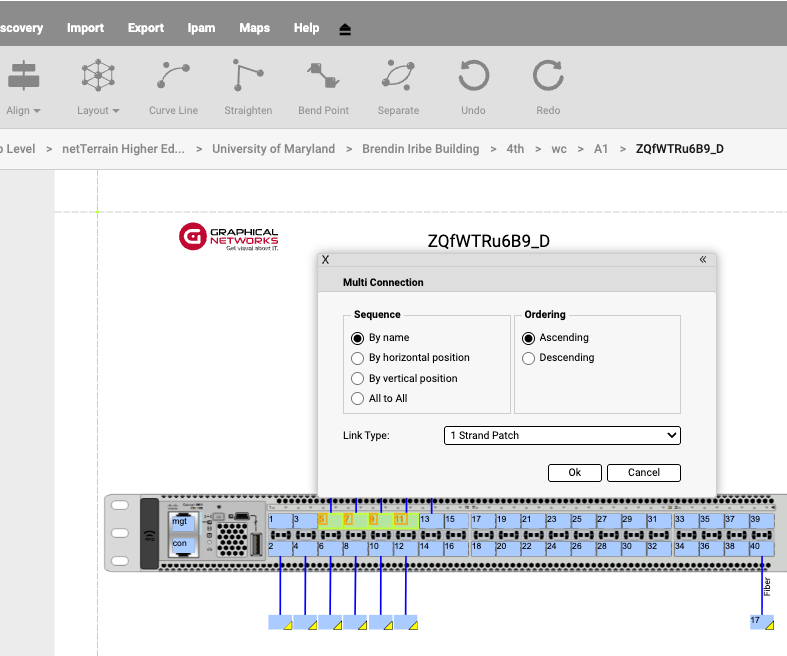Click the Cancel button
787x656 pixels.
644,473
